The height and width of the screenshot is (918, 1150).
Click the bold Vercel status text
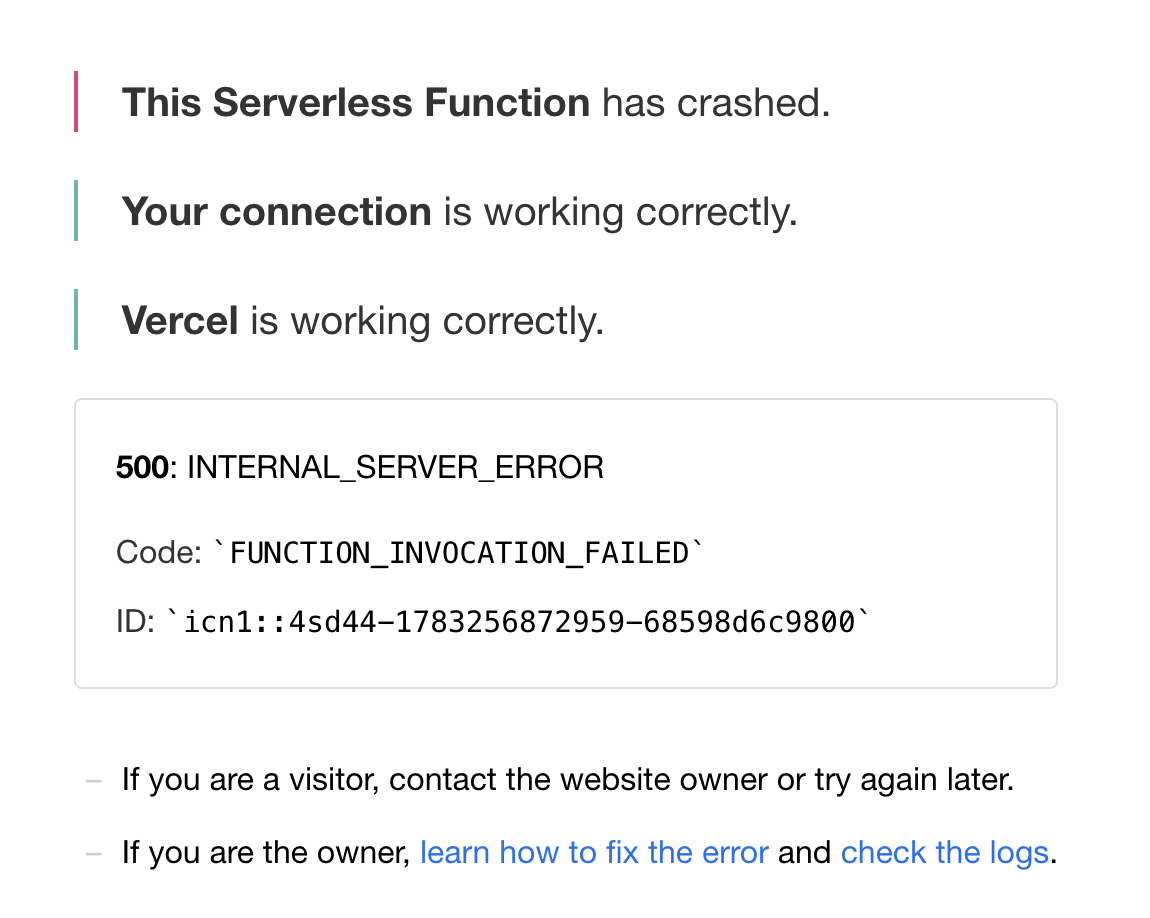[x=180, y=320]
